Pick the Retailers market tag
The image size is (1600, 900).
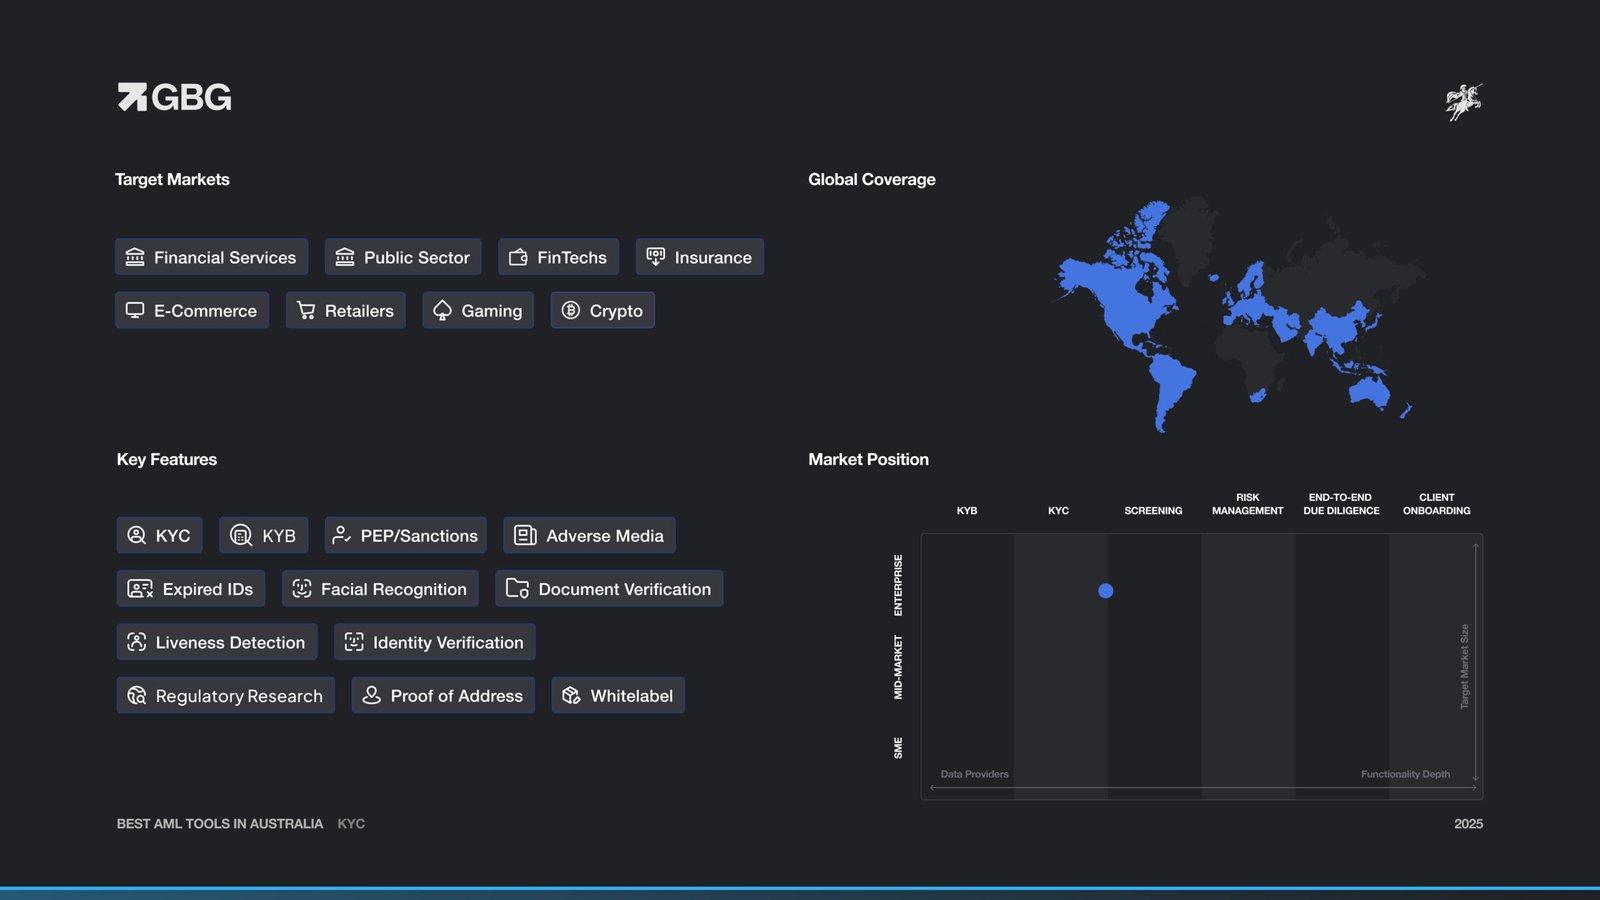tap(346, 310)
